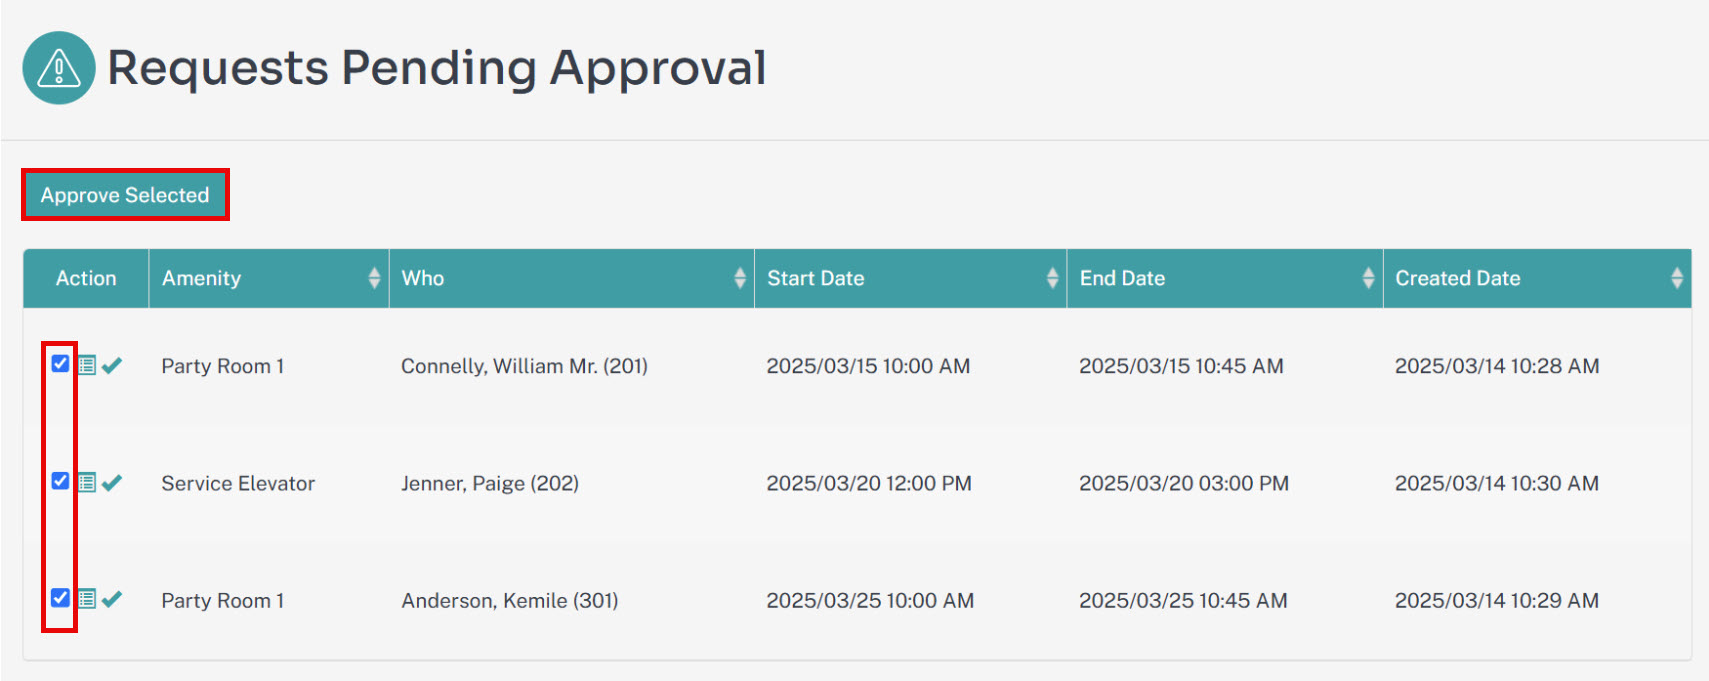Open details icon for Connelly's Party Room 1 request
The height and width of the screenshot is (681, 1709).
(87, 365)
